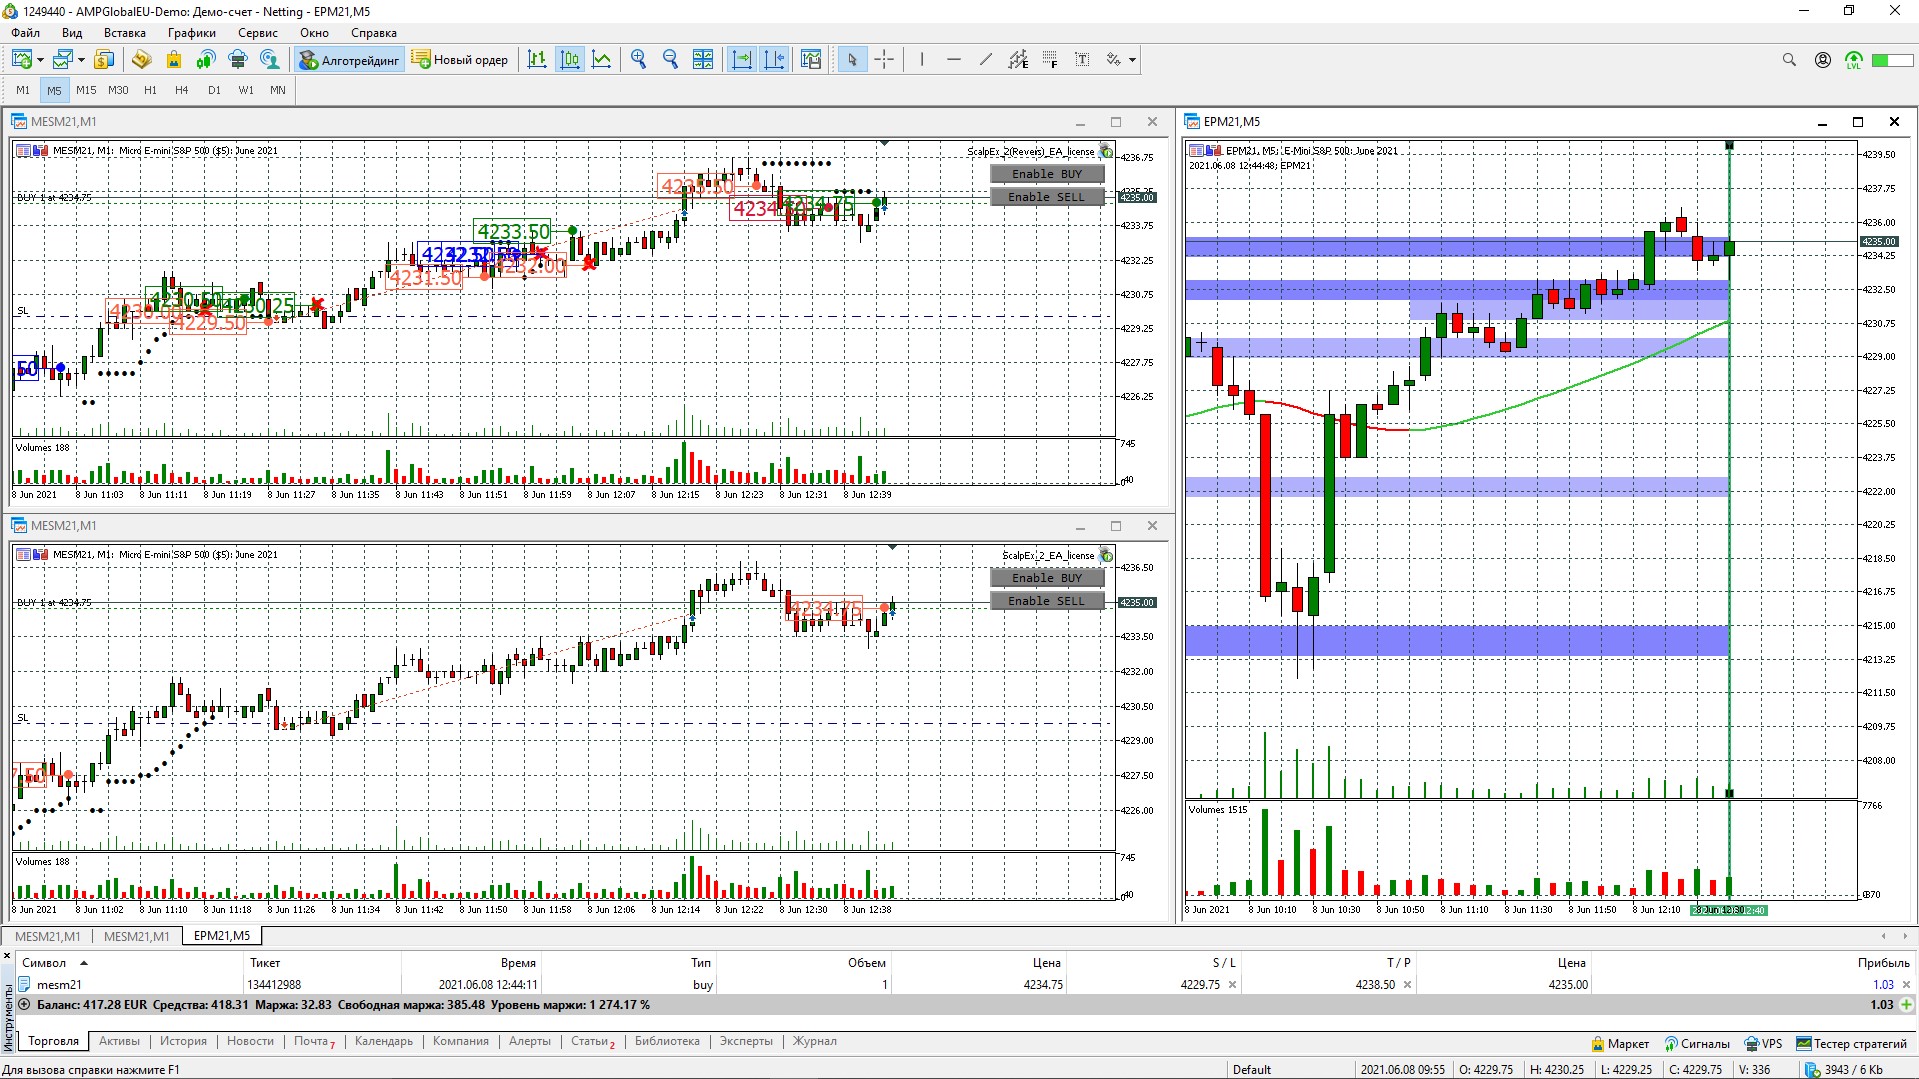Select the equidistant channel tool
1919x1079 pixels.
pyautogui.click(x=1018, y=60)
